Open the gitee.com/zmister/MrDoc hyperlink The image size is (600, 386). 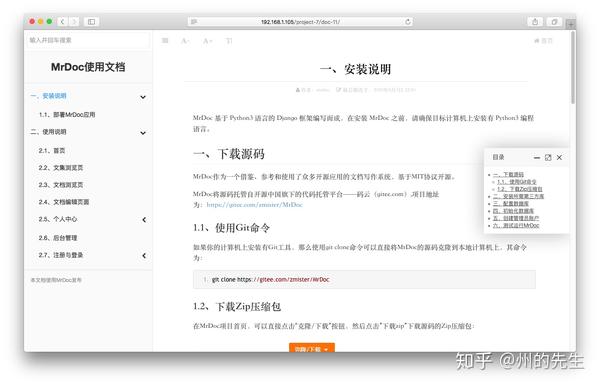pyautogui.click(x=254, y=205)
